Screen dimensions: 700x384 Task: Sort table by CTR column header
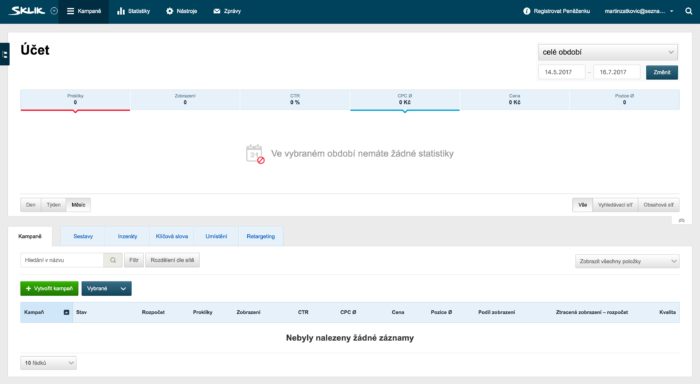point(303,312)
